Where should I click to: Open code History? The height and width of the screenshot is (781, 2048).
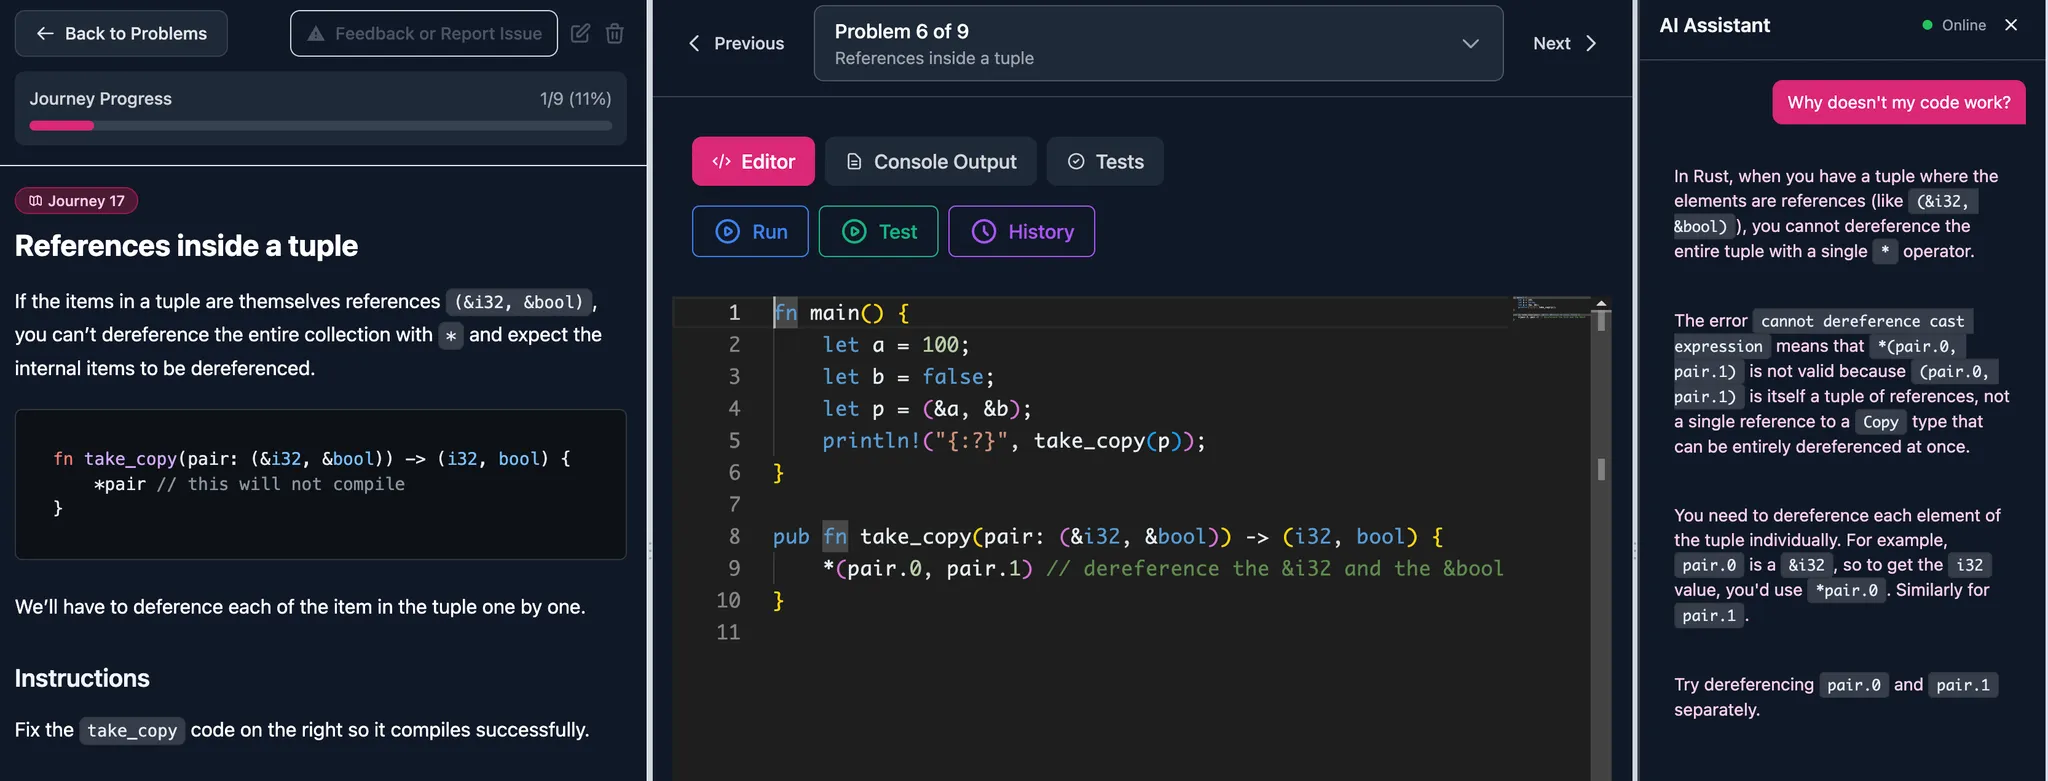(x=1021, y=231)
